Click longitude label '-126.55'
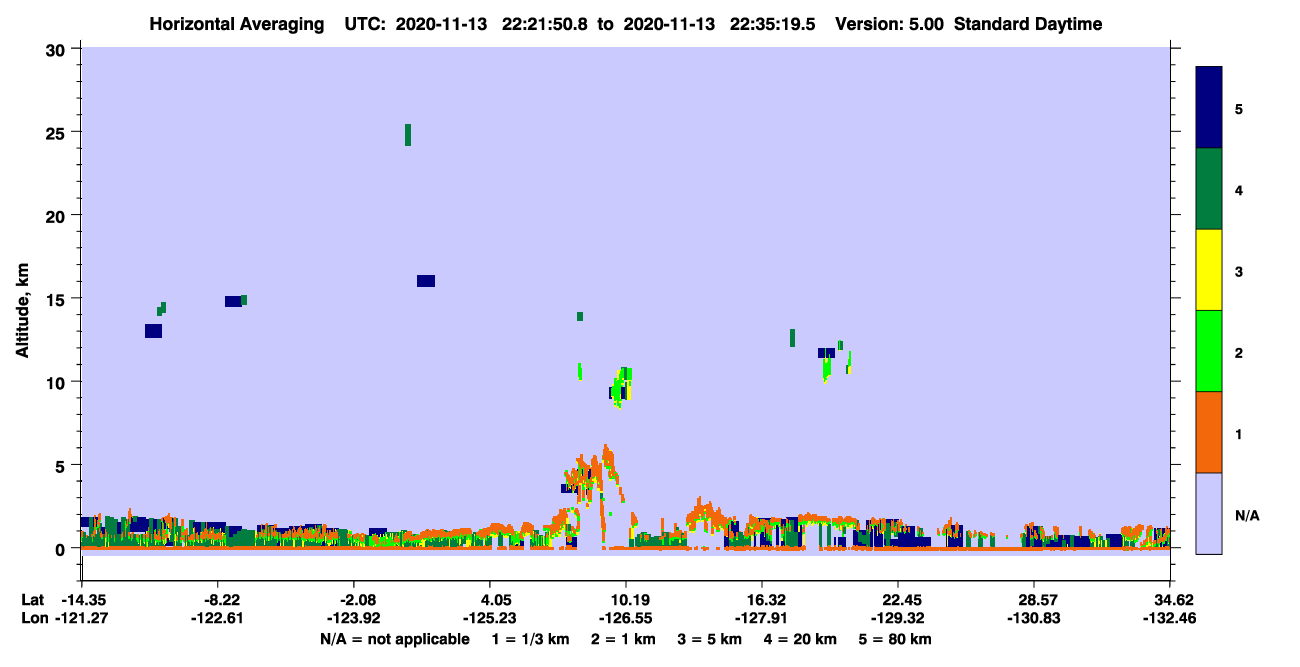Screen dimensions: 1300x667 tap(626, 618)
